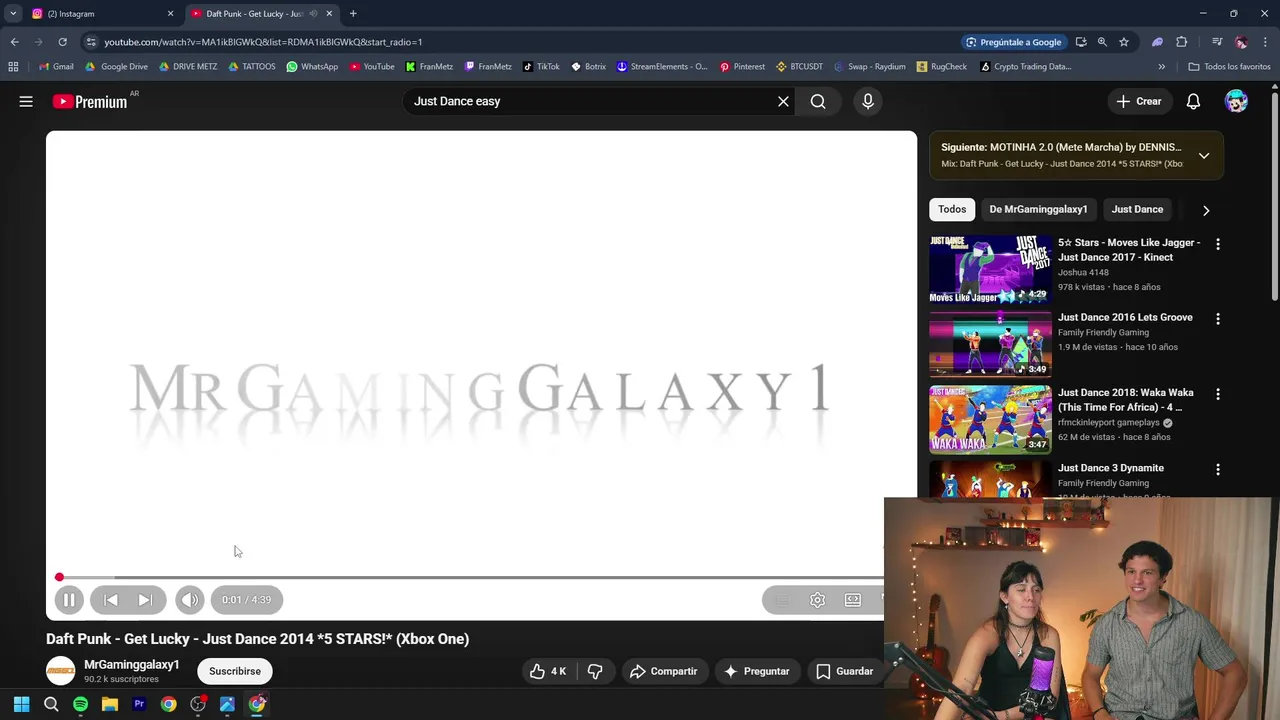
Task: Open a new browser tab
Action: point(353,14)
